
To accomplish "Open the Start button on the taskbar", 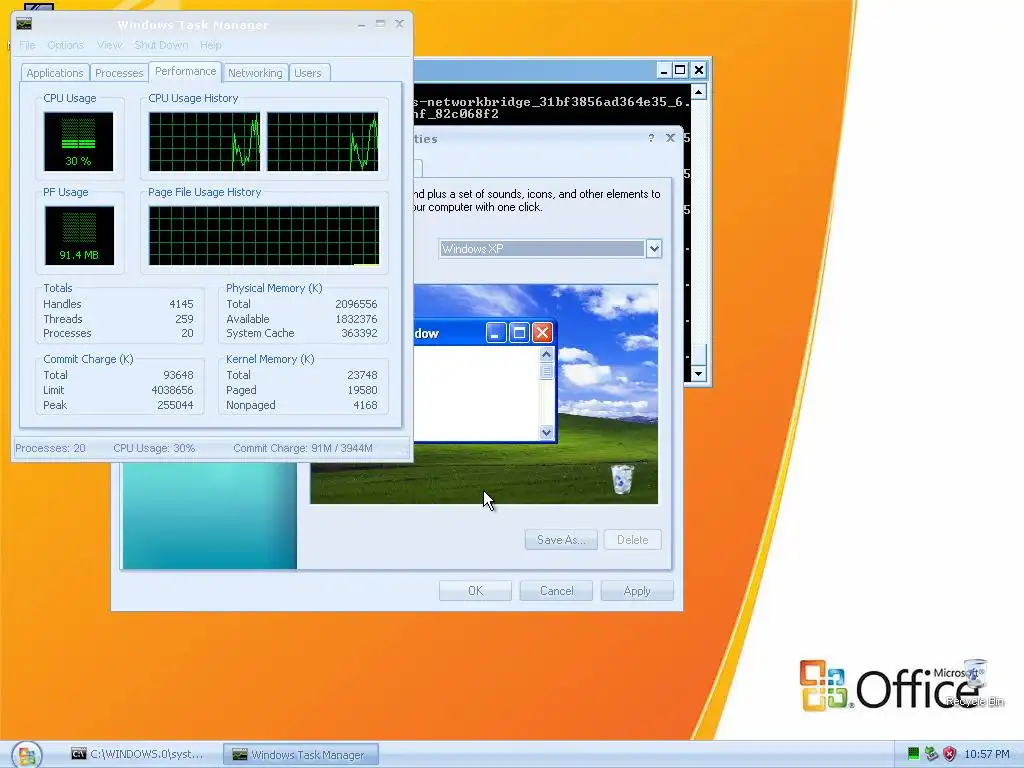I will pyautogui.click(x=27, y=755).
